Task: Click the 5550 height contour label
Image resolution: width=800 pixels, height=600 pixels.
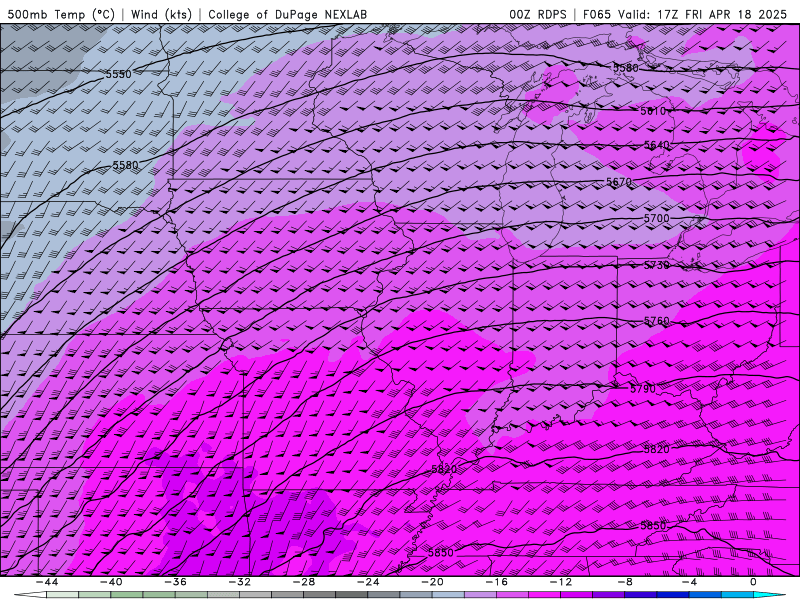Action: point(118,74)
